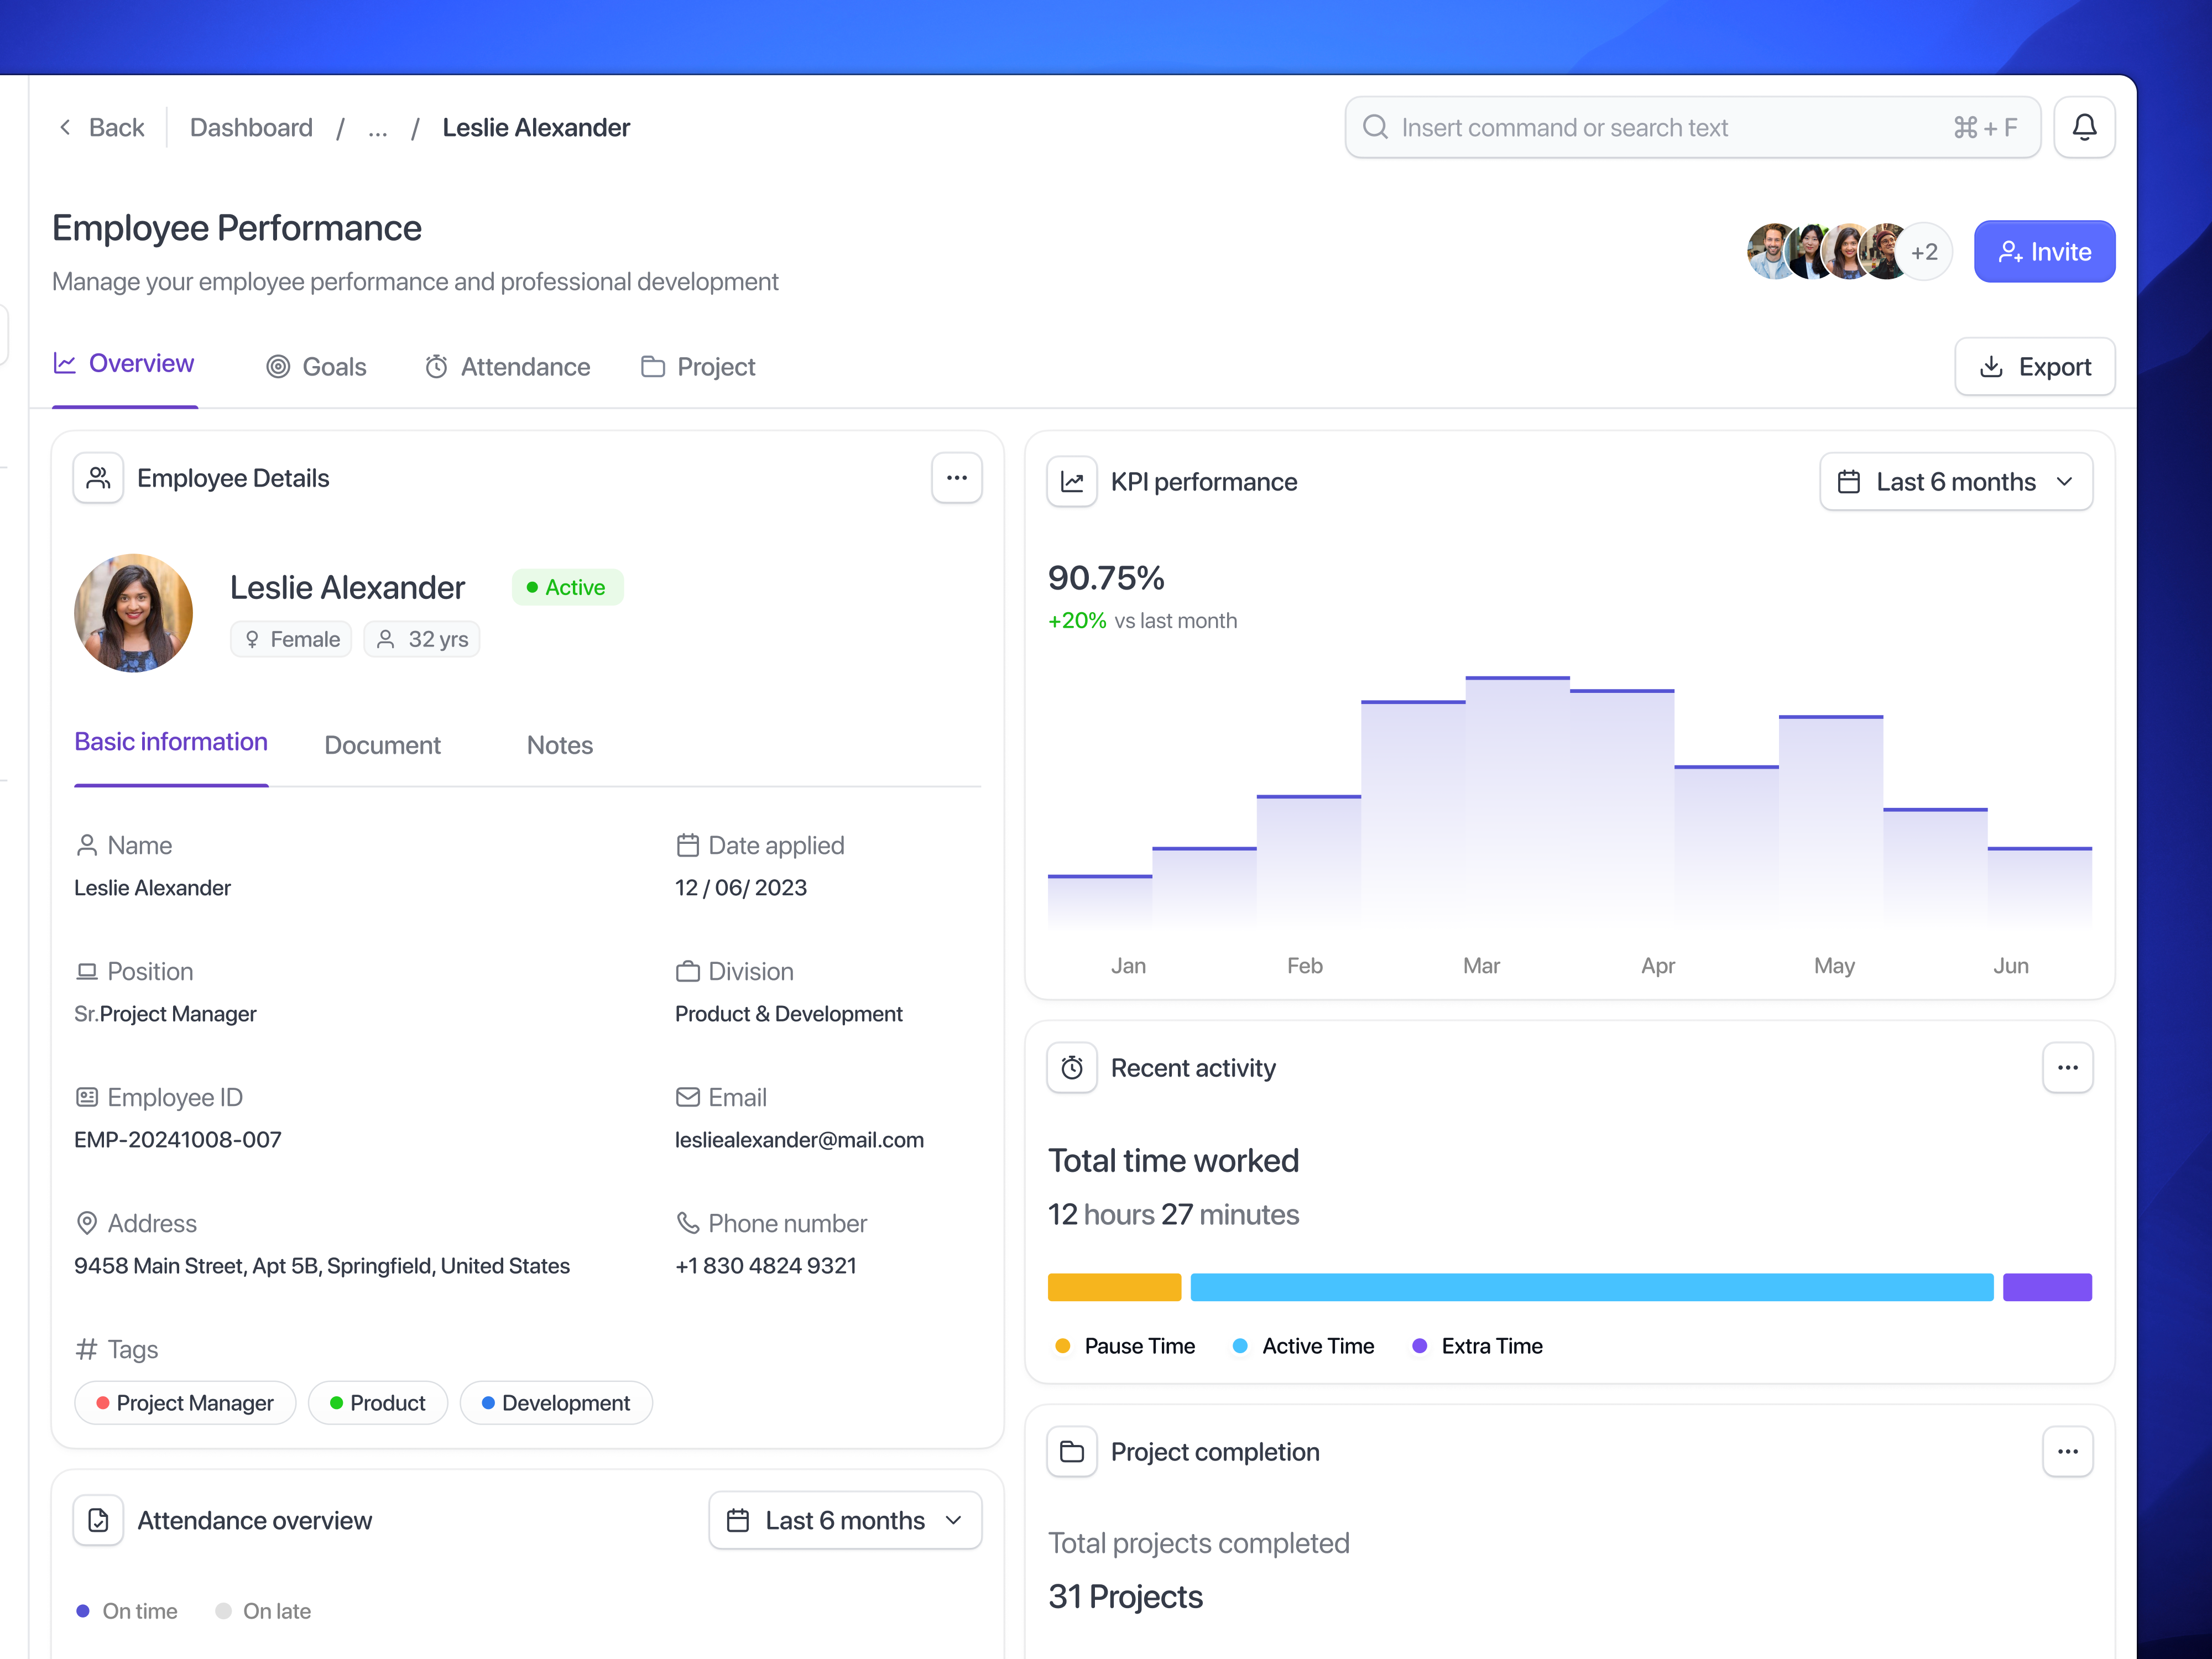Toggle the On late legend indicator
The height and width of the screenshot is (1659, 2212).
(263, 1611)
